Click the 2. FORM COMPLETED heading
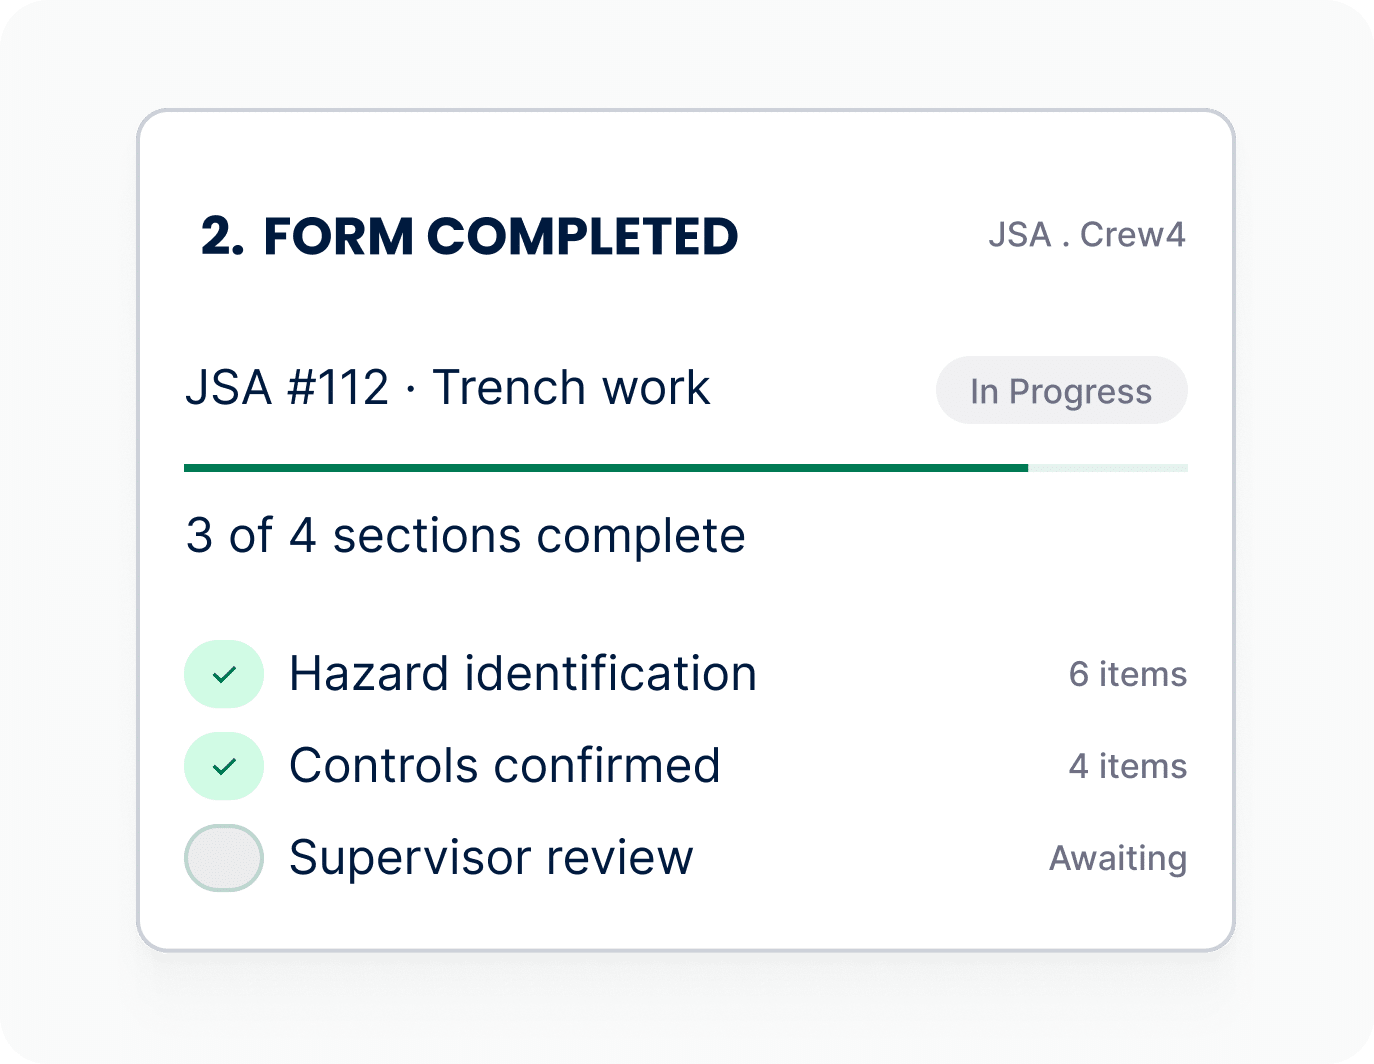The width and height of the screenshot is (1374, 1064). 469,237
